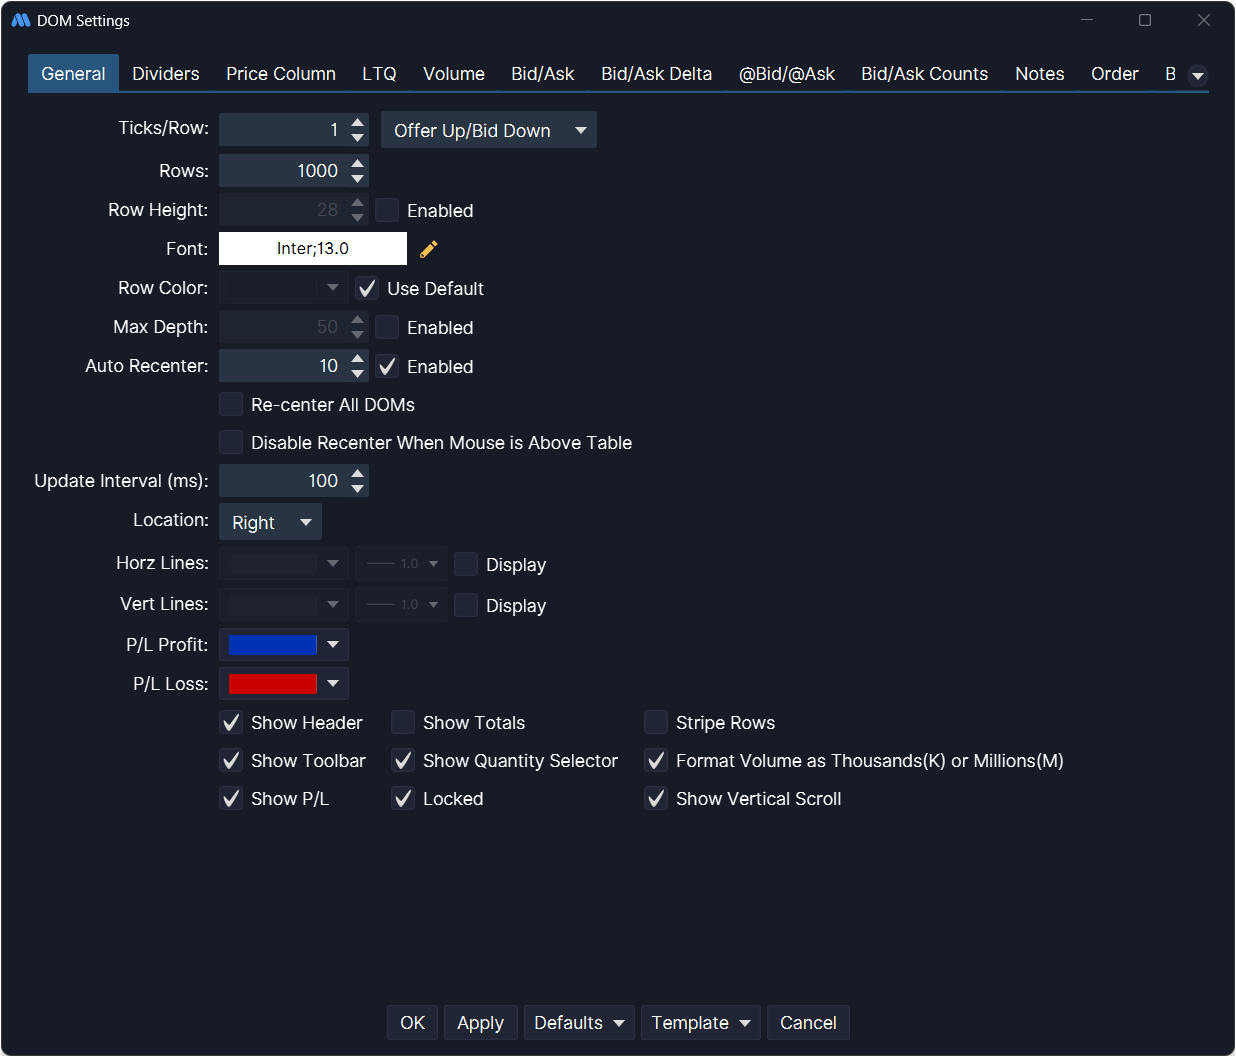Toggle the Show Totals checkbox
The width and height of the screenshot is (1236, 1057).
click(403, 723)
